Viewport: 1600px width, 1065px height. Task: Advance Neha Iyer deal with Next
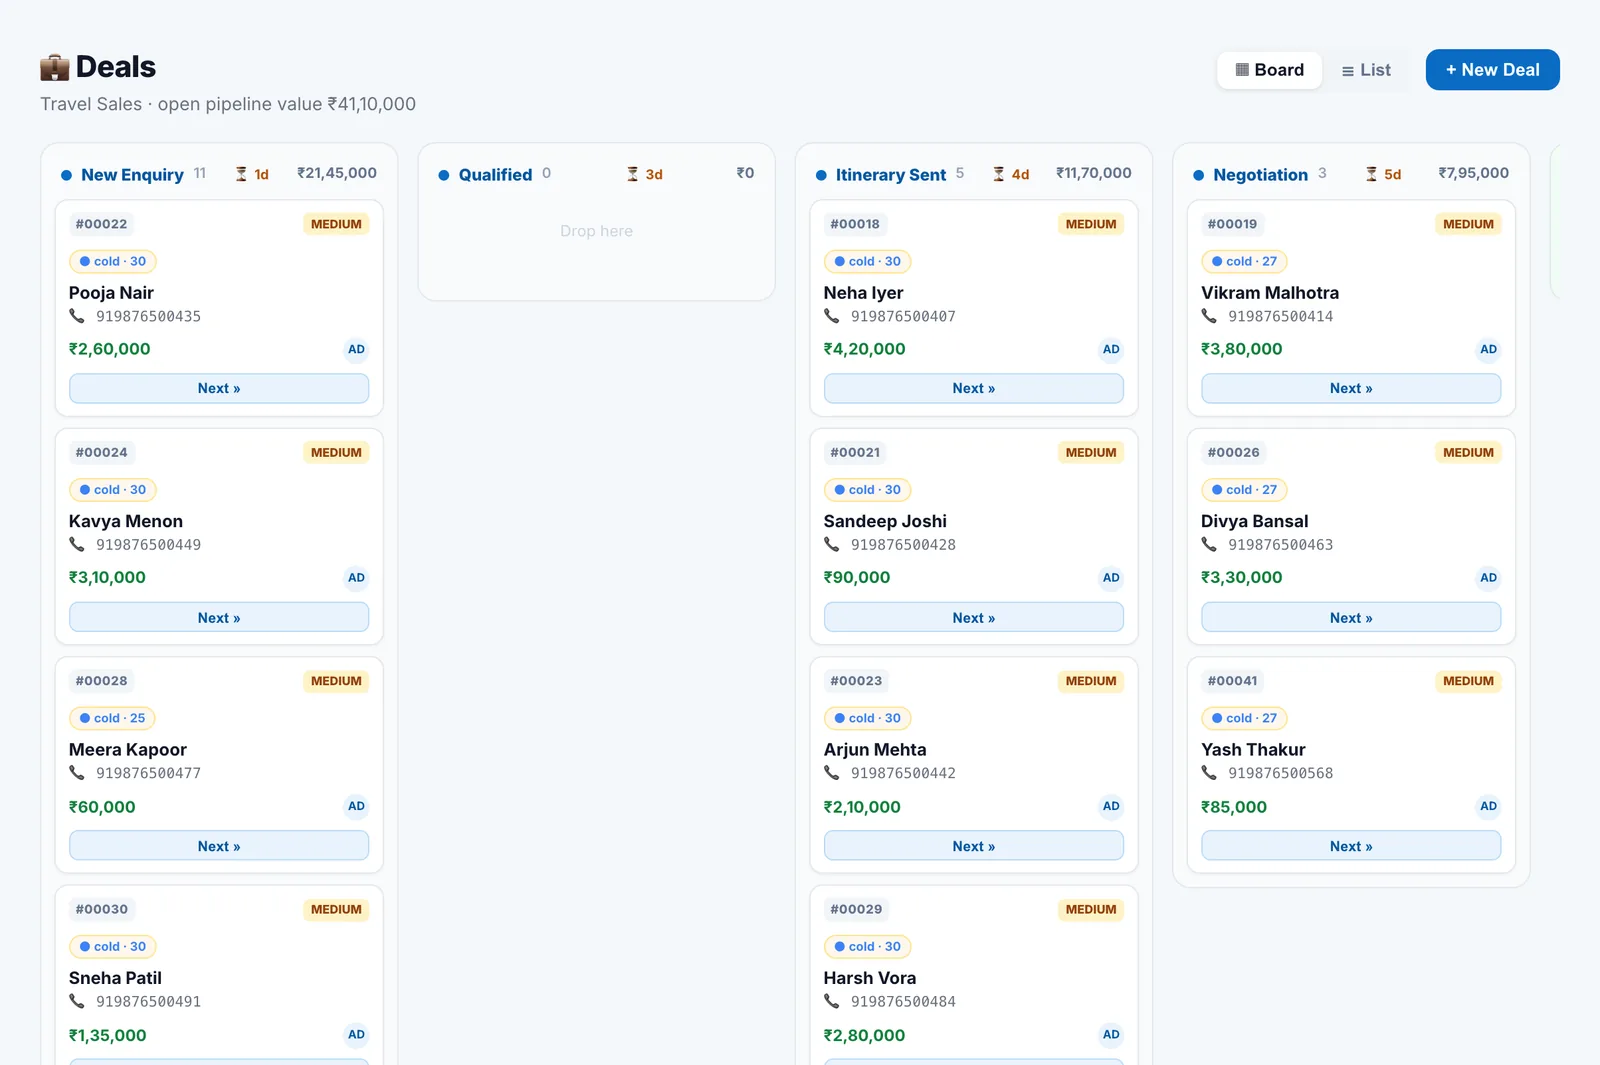[974, 389]
